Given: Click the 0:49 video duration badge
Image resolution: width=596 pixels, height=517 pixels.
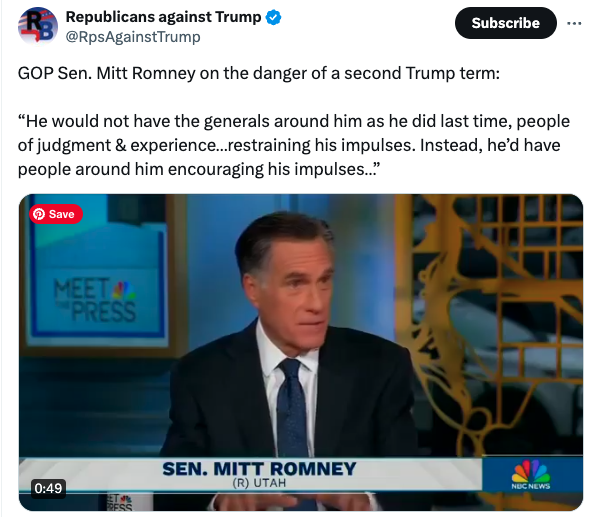Looking at the screenshot, I should pos(48,488).
